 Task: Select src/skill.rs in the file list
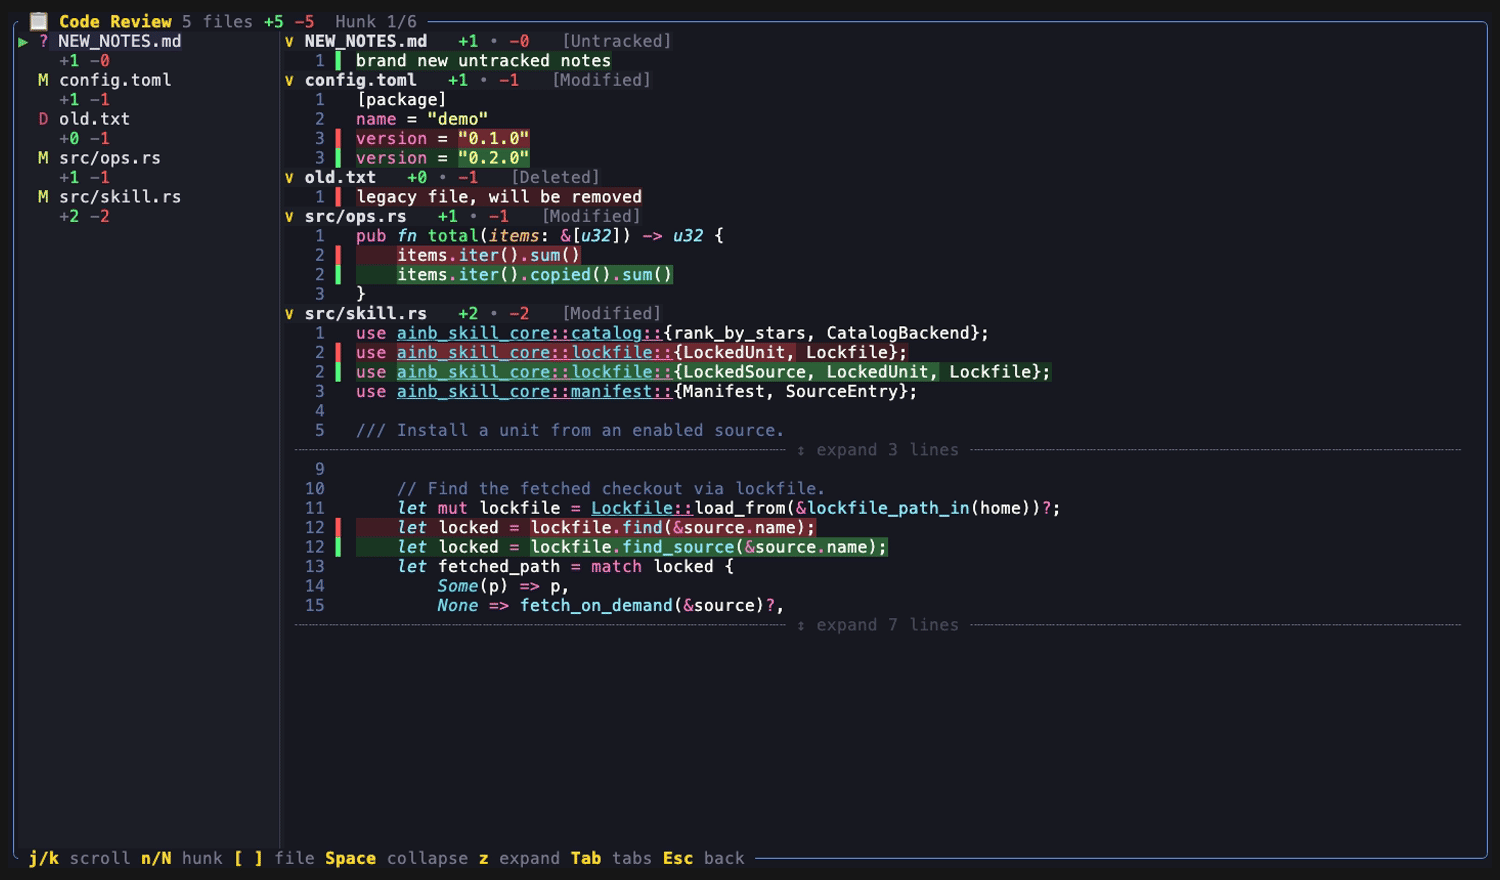120,197
